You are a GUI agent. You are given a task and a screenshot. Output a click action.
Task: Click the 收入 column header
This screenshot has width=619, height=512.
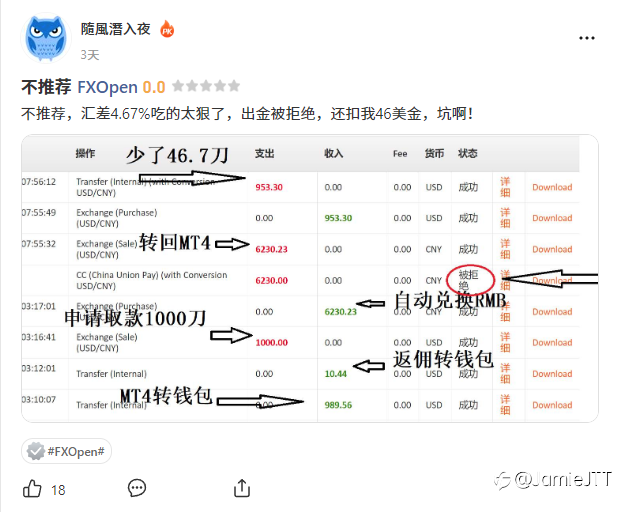tap(334, 153)
